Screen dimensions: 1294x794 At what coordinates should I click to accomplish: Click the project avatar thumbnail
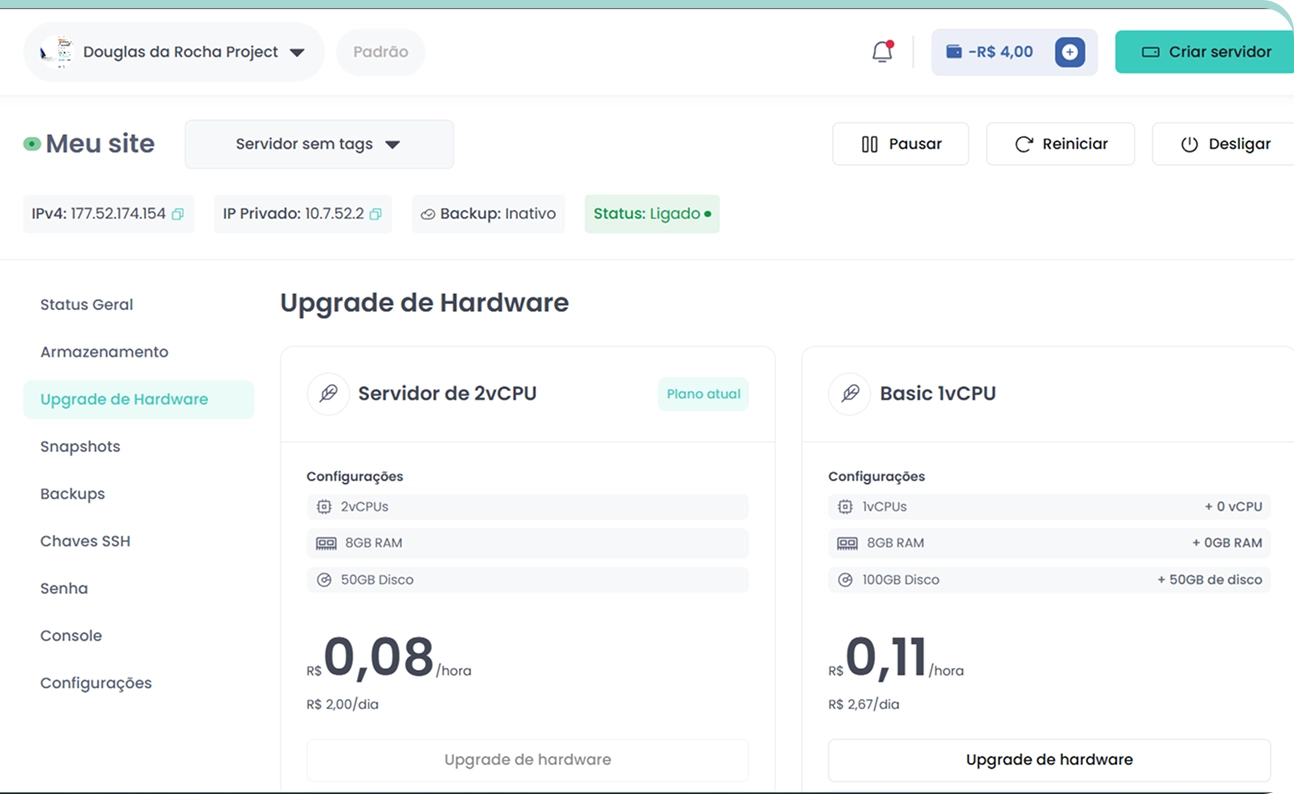[57, 52]
